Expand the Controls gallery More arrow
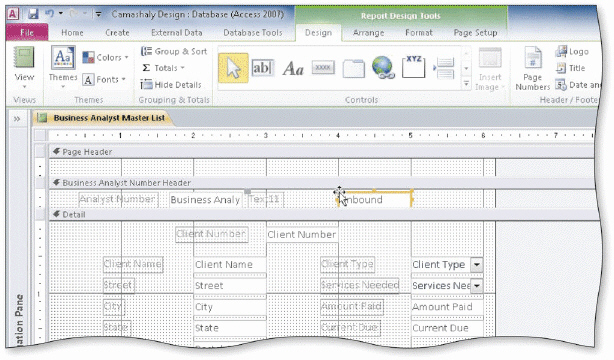 click(x=466, y=83)
